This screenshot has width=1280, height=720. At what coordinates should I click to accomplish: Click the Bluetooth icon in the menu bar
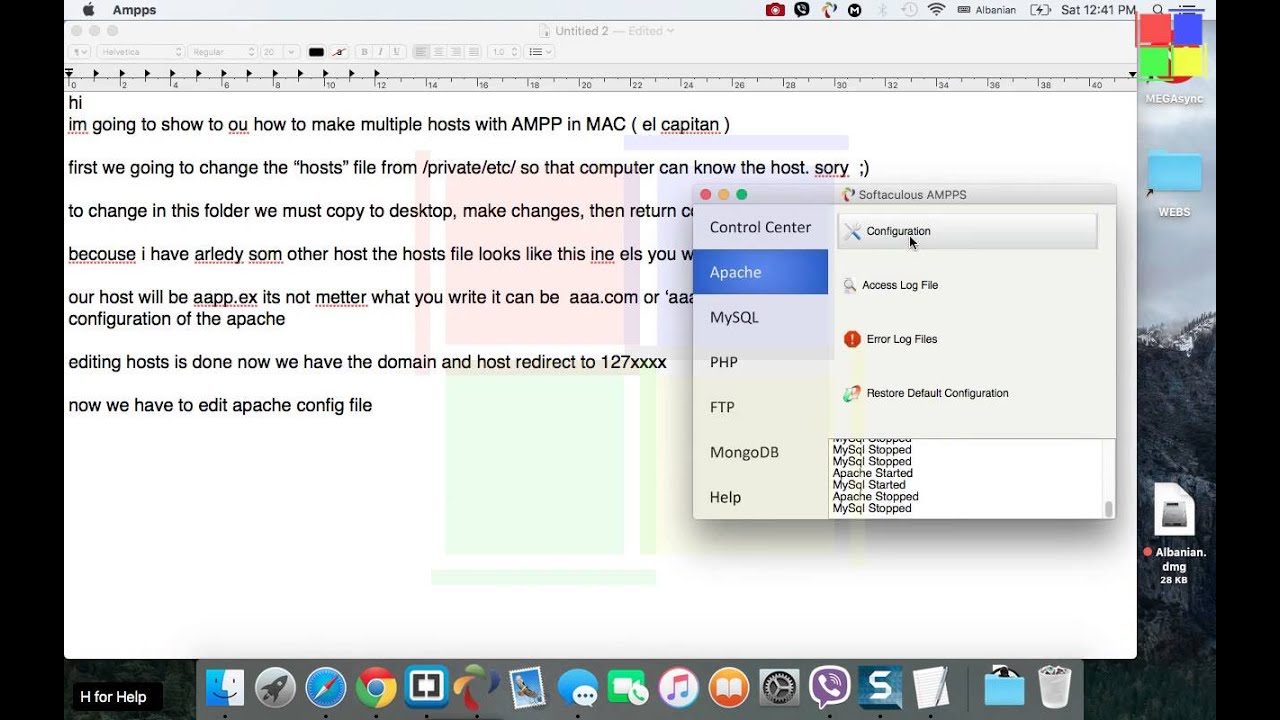click(x=882, y=10)
